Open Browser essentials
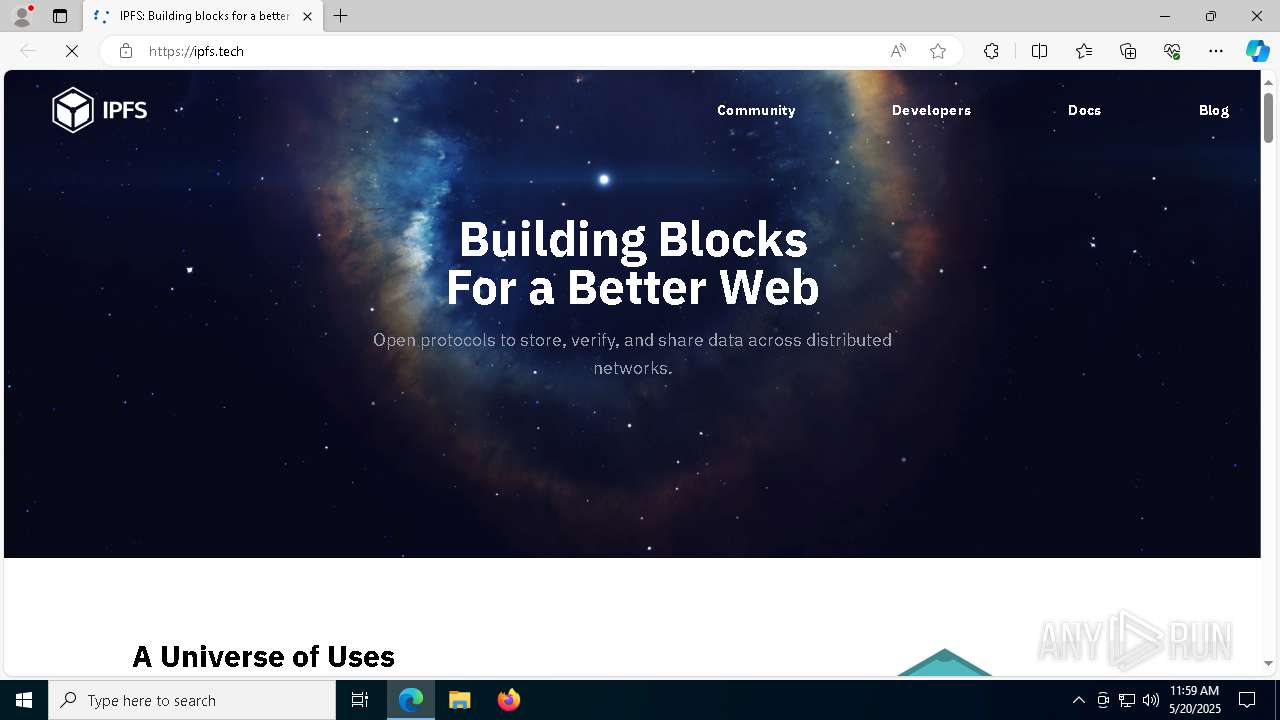 point(1172,51)
